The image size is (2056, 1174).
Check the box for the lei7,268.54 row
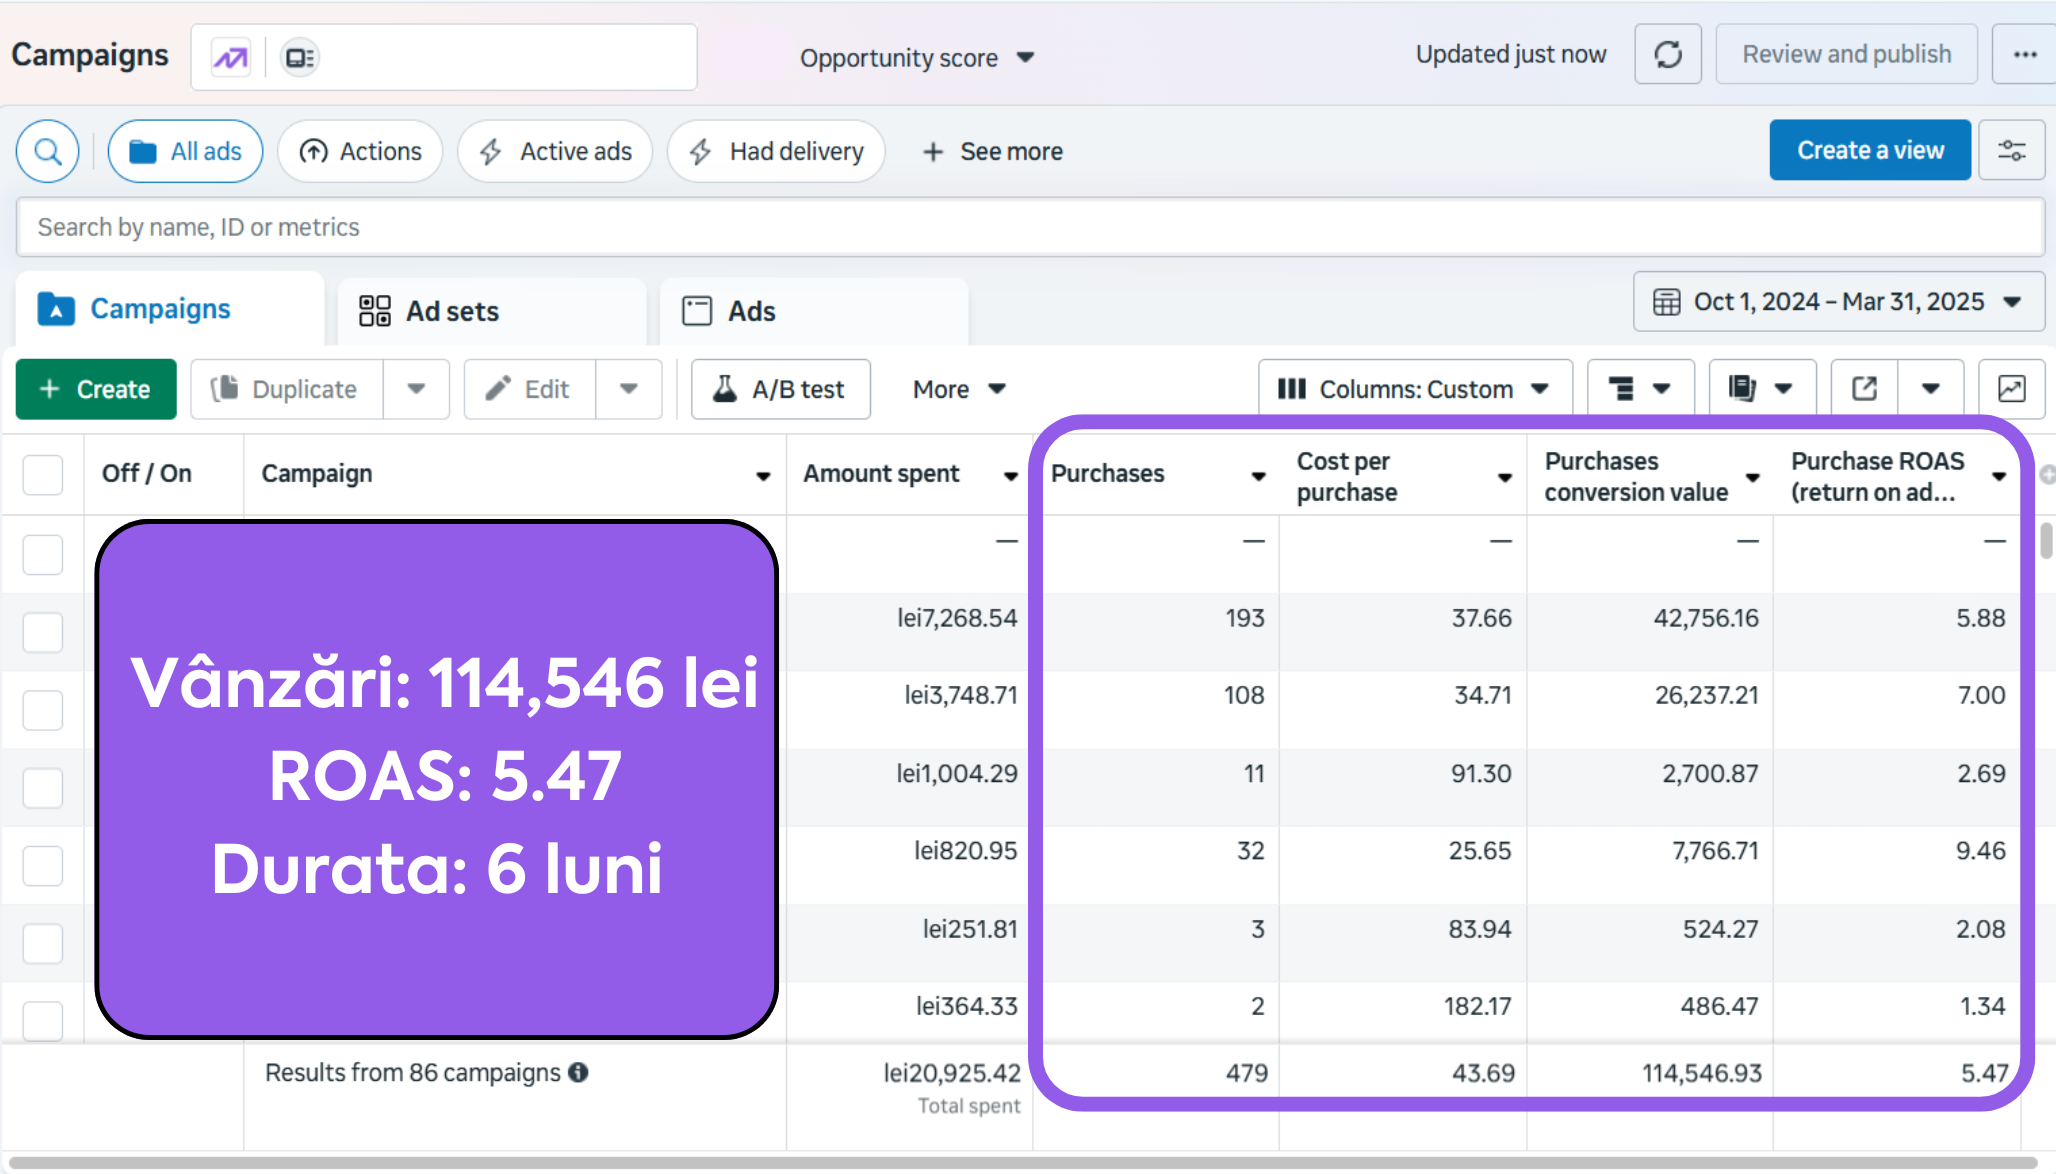pyautogui.click(x=43, y=632)
